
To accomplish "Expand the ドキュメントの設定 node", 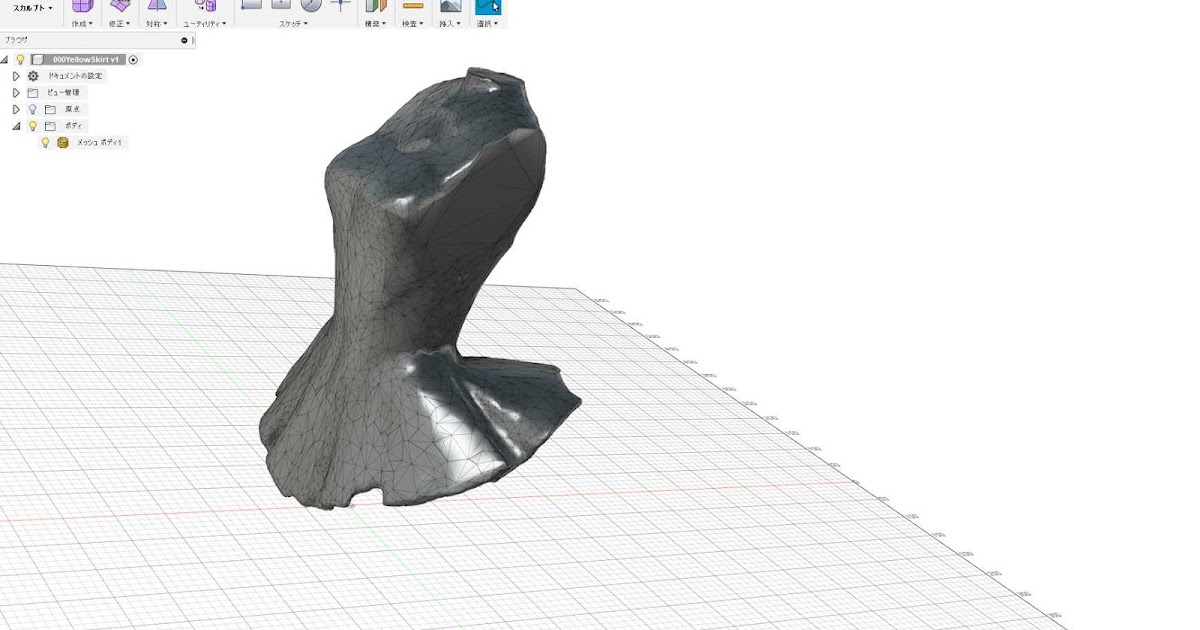I will [16, 76].
